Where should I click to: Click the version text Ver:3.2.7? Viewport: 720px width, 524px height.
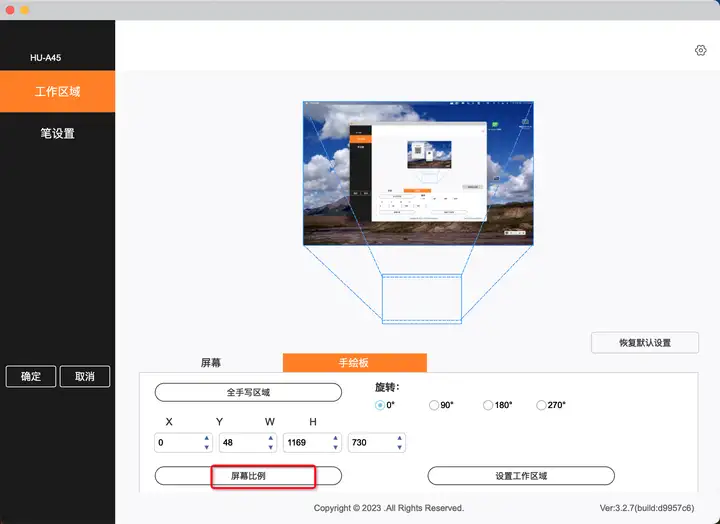[647, 508]
